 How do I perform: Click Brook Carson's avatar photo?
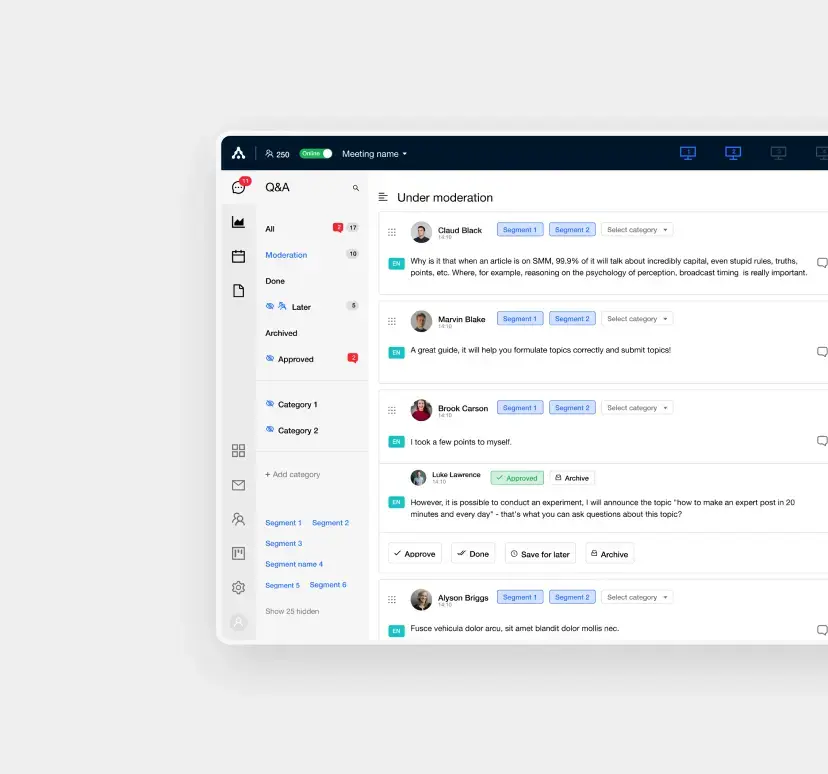click(x=421, y=410)
